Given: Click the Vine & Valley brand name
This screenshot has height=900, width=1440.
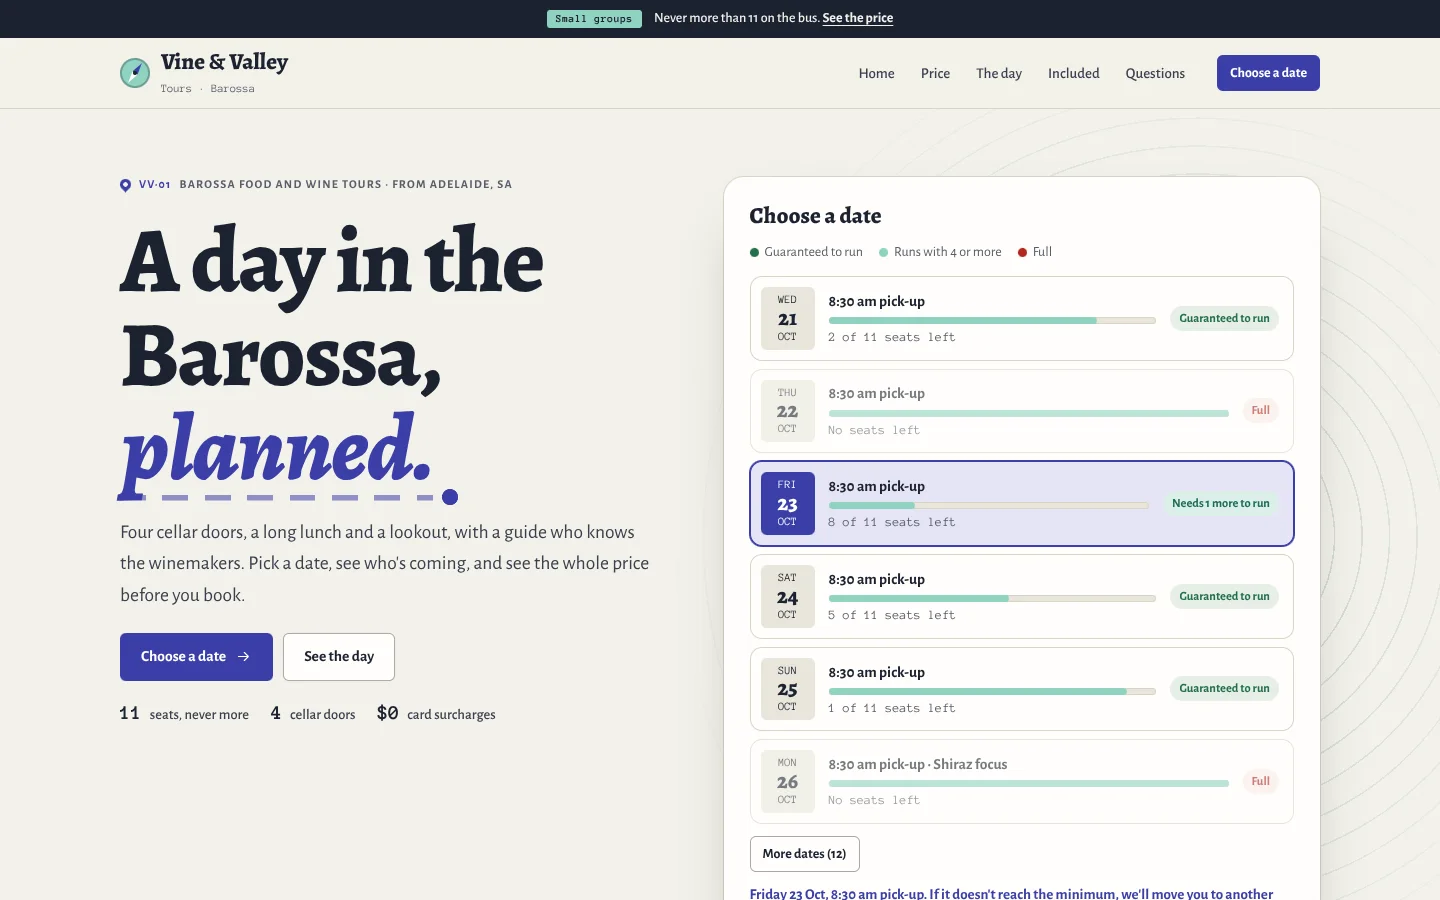Looking at the screenshot, I should point(224,62).
